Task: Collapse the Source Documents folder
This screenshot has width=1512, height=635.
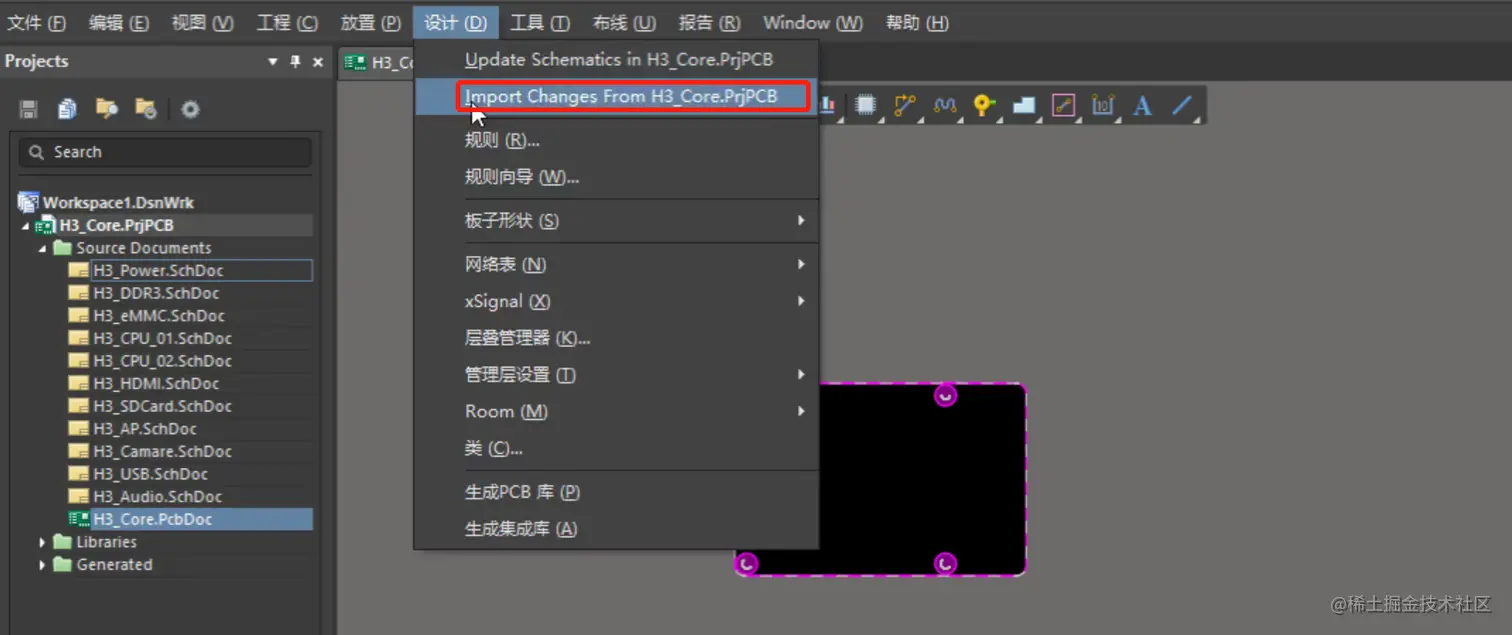Action: [x=40, y=247]
